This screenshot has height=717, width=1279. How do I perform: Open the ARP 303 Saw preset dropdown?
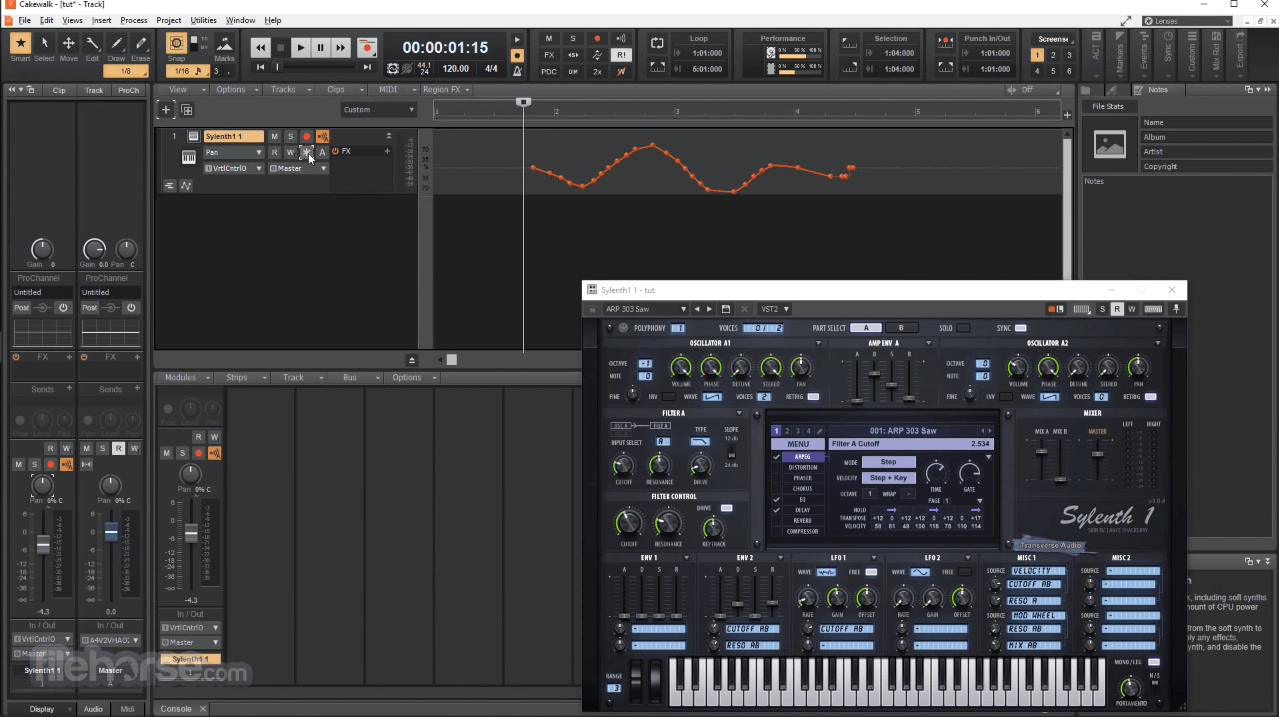pos(646,309)
